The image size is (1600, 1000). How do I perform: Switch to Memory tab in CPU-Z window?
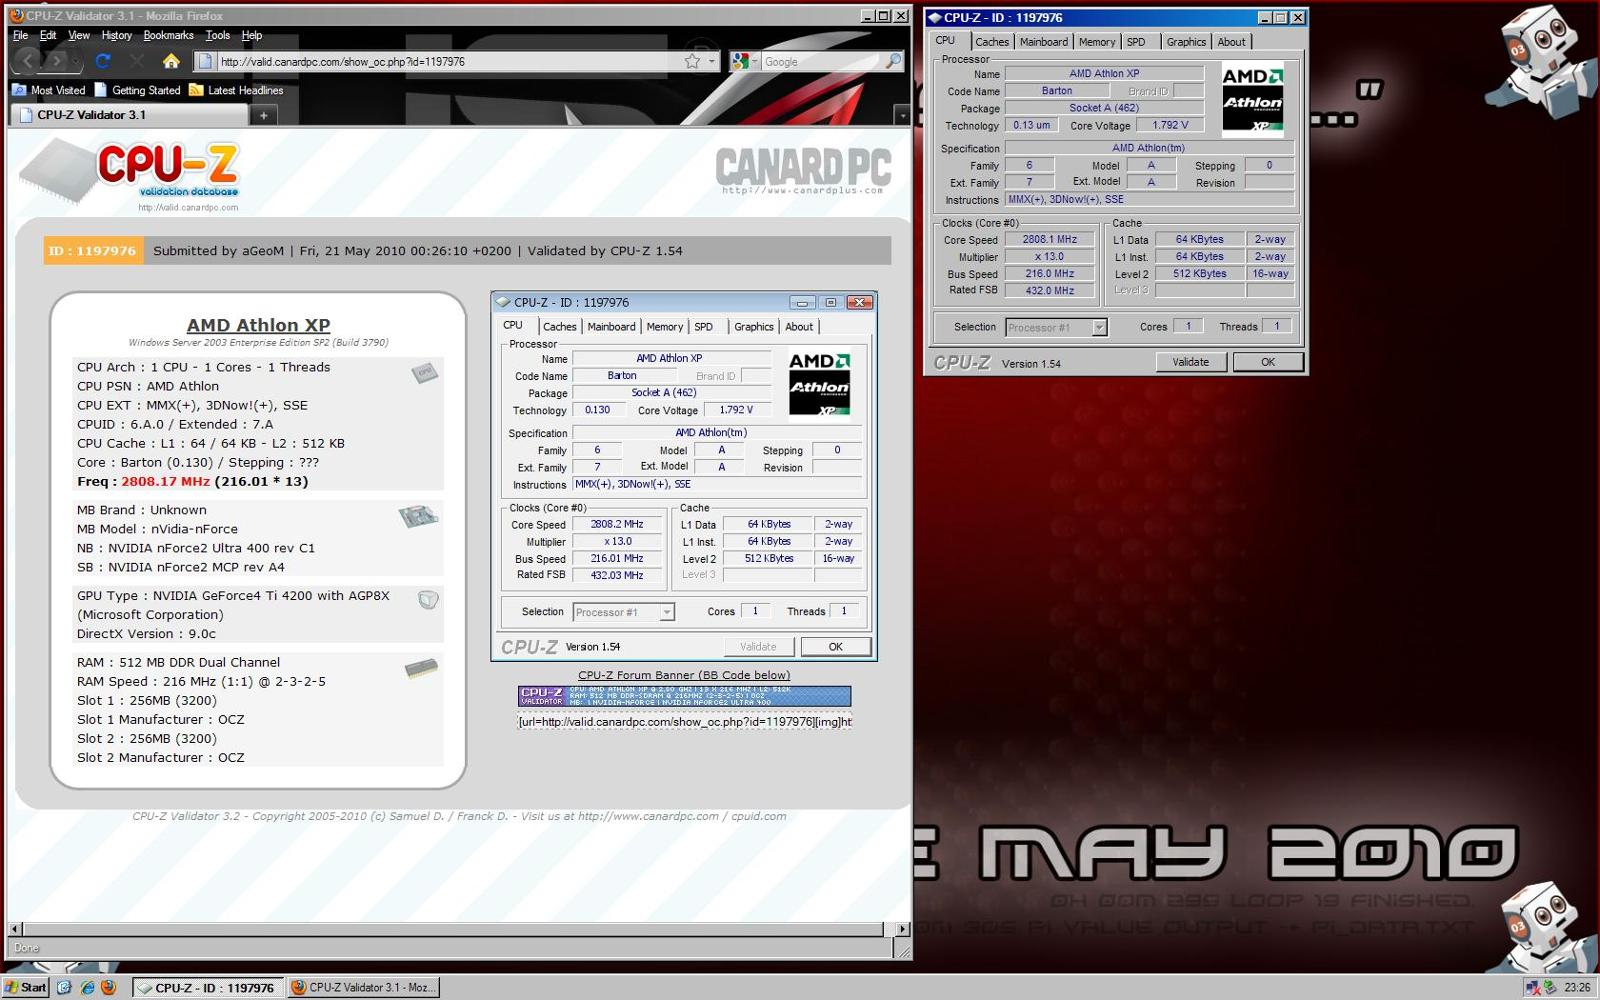click(1097, 42)
